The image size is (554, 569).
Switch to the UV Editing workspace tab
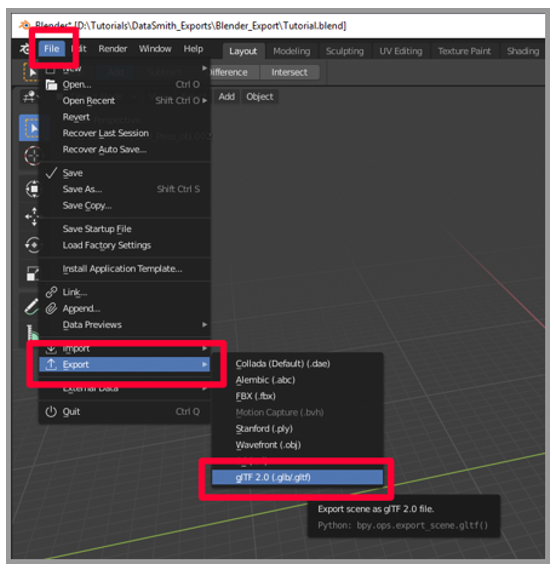click(401, 51)
